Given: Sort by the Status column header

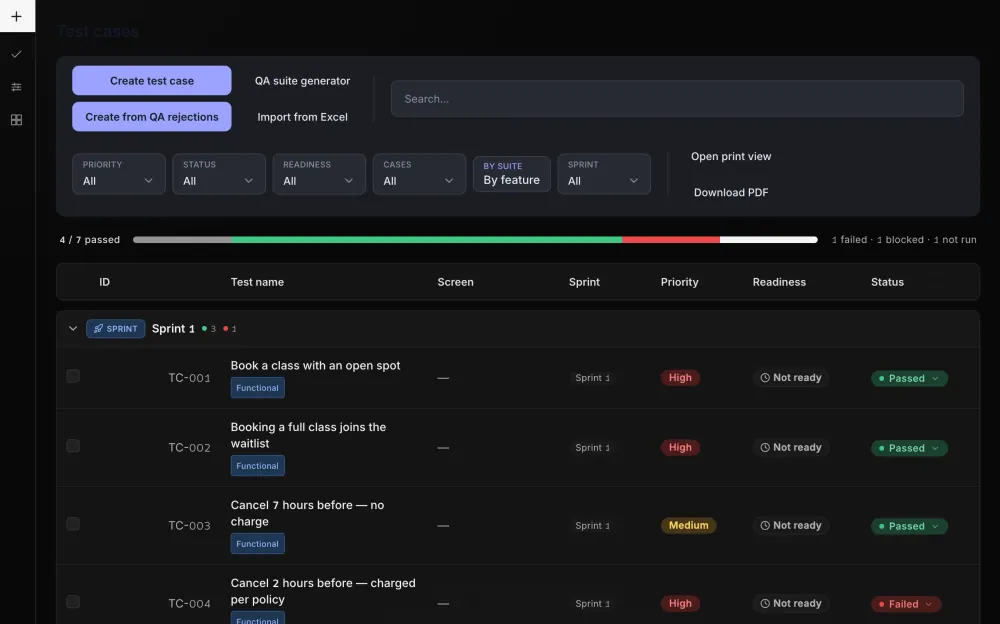Looking at the screenshot, I should (887, 282).
